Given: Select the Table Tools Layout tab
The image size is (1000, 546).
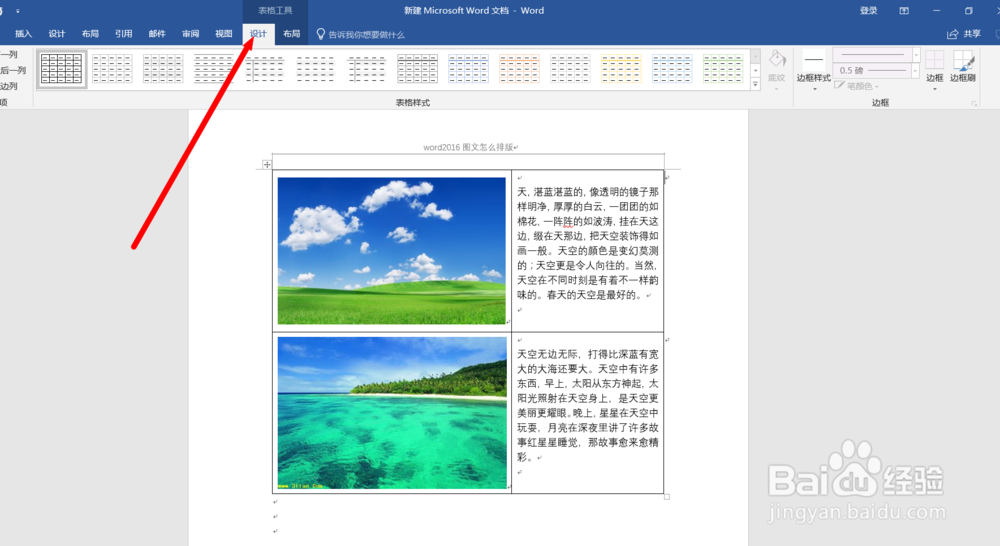Looking at the screenshot, I should click(291, 34).
